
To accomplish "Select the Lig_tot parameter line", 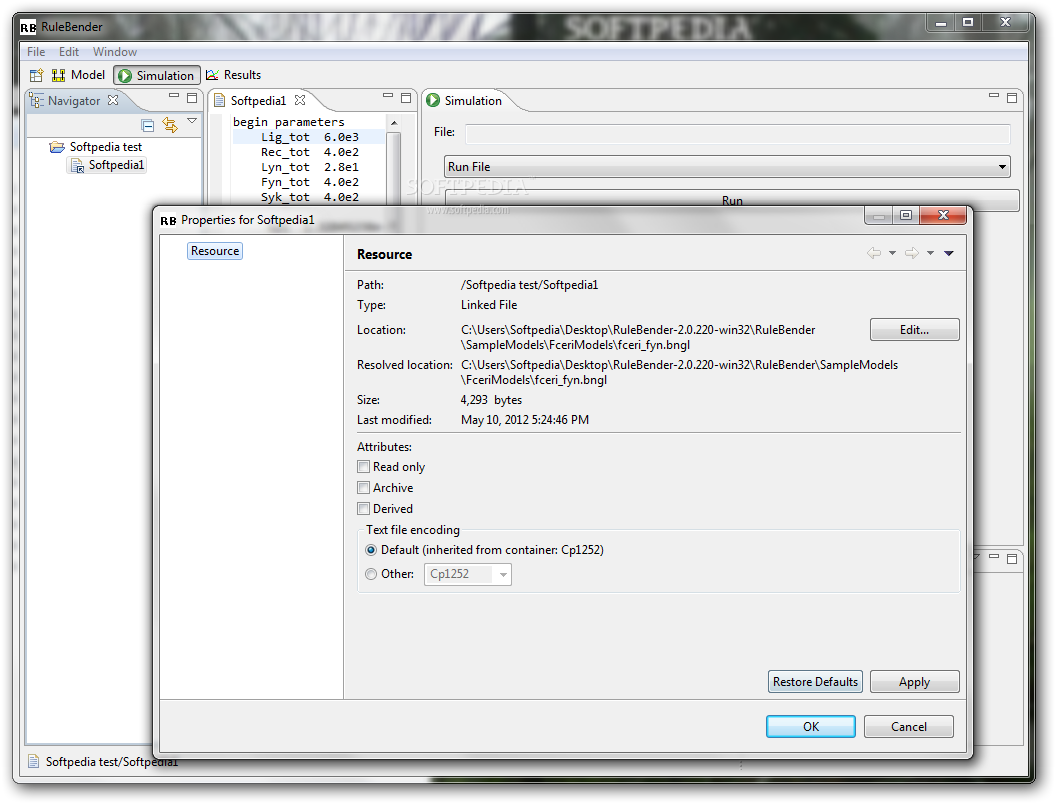I will coord(309,137).
